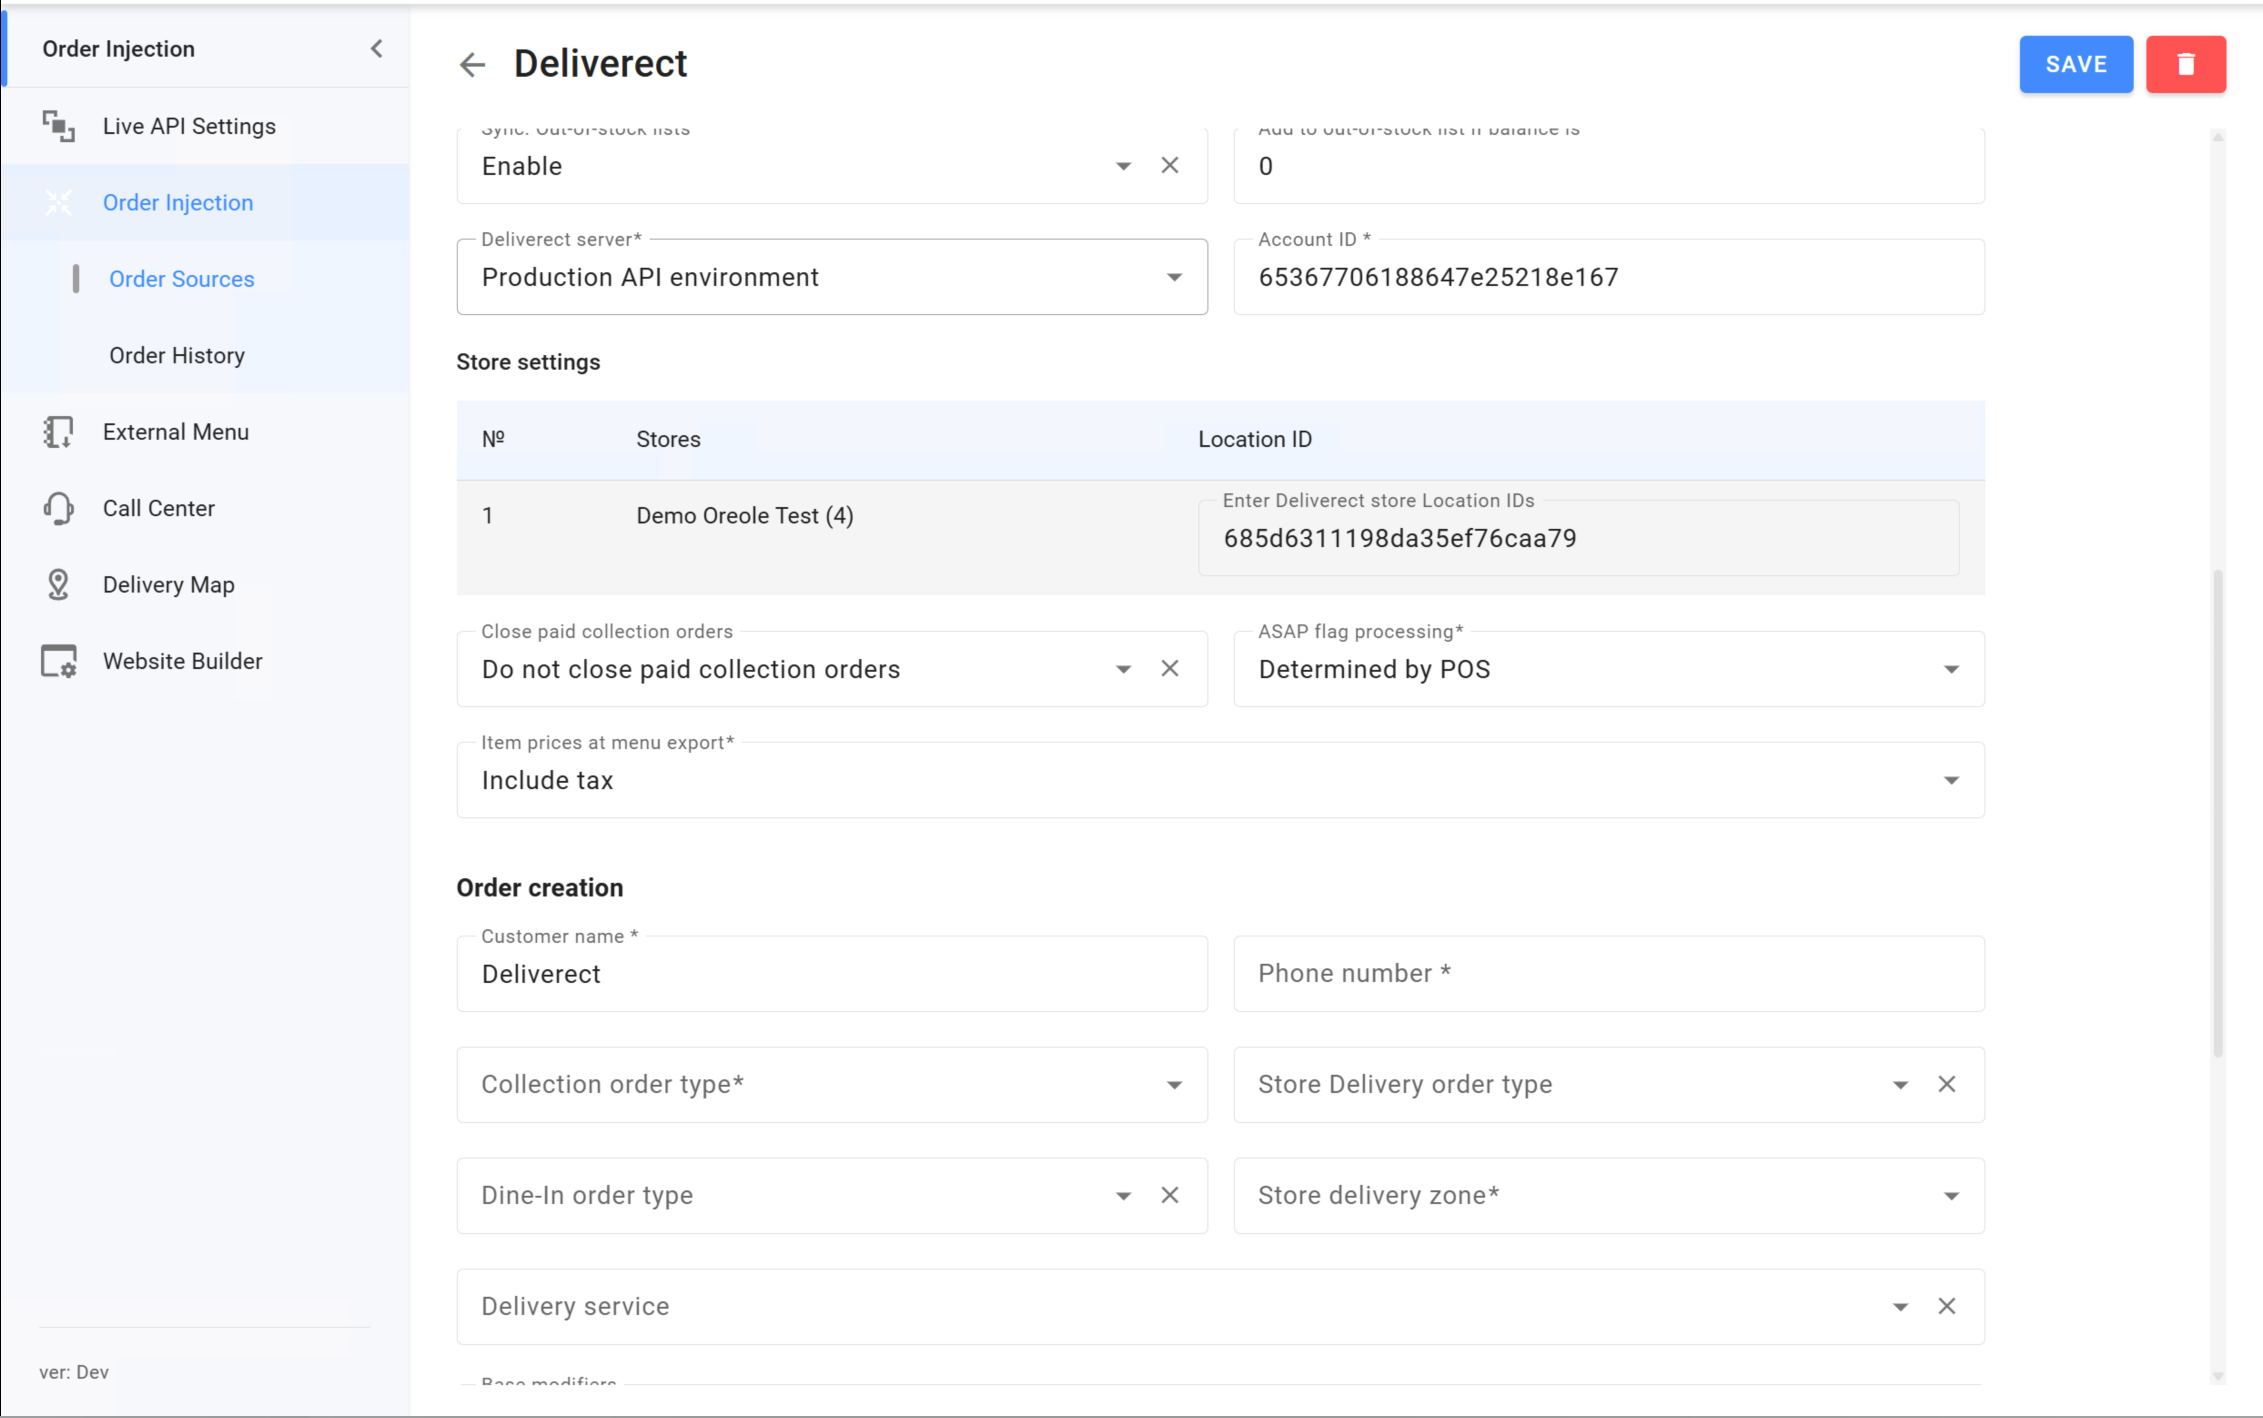Click the Demo Oreole Test (4) store cell

(x=745, y=516)
